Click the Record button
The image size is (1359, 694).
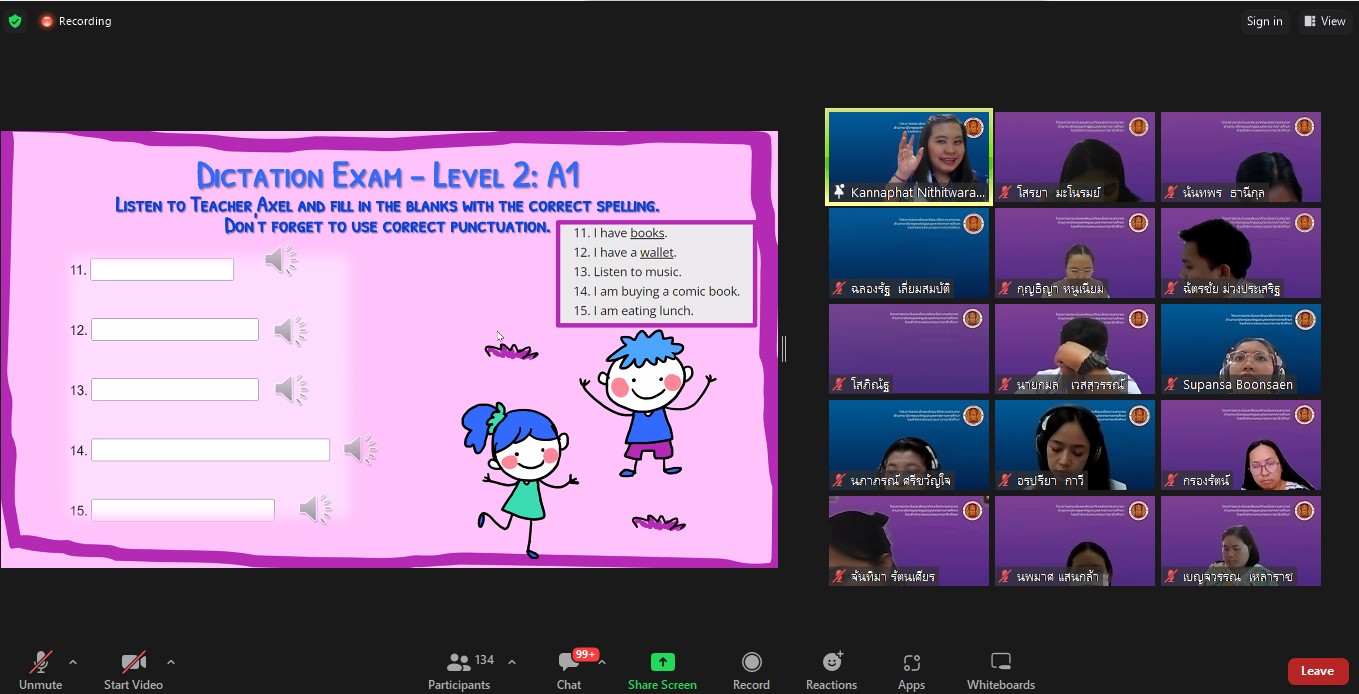751,670
